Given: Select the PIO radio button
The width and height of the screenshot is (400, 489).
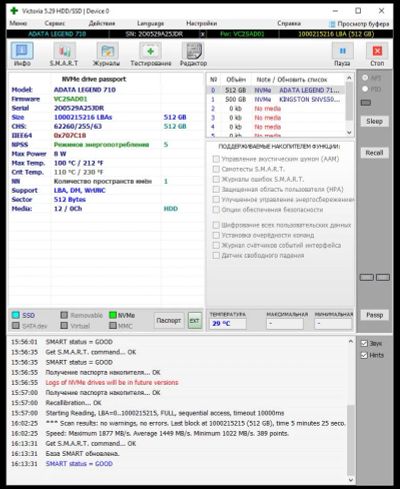Looking at the screenshot, I should [x=365, y=89].
